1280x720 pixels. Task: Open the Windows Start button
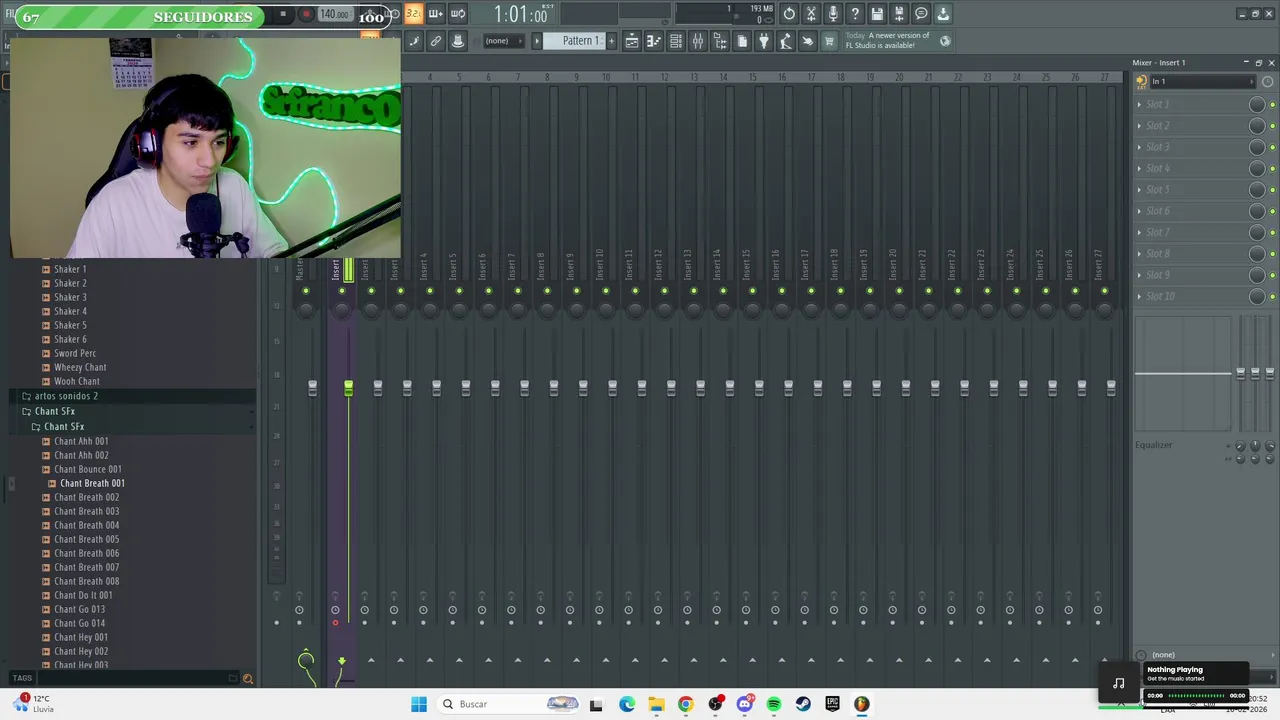(x=419, y=704)
